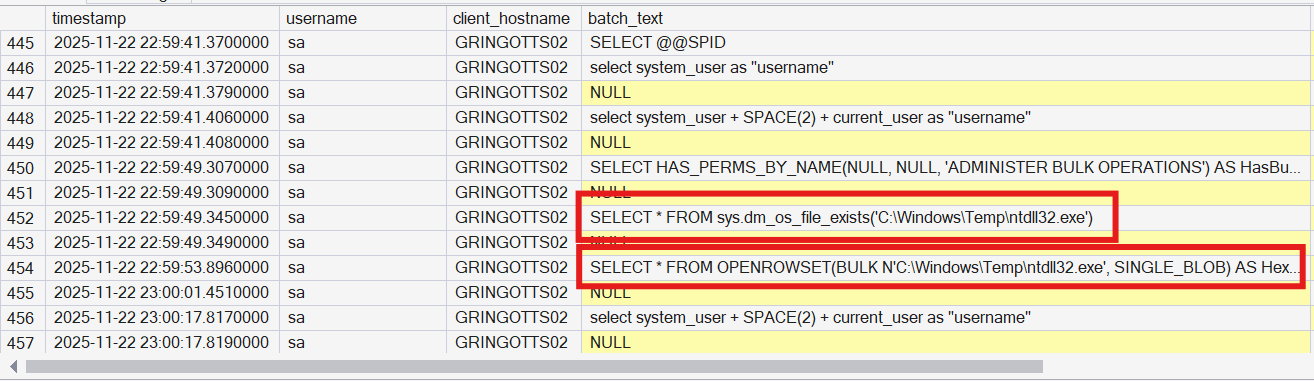Select row 446 'select system_user as "username"' cell

coord(947,68)
